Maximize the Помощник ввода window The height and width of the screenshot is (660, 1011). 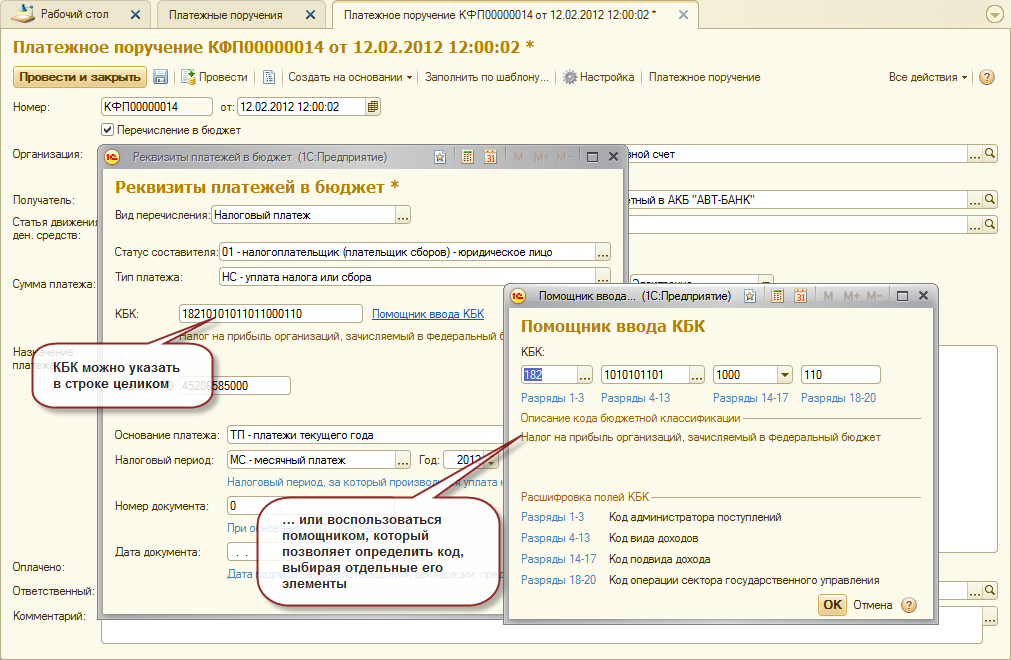coord(903,296)
